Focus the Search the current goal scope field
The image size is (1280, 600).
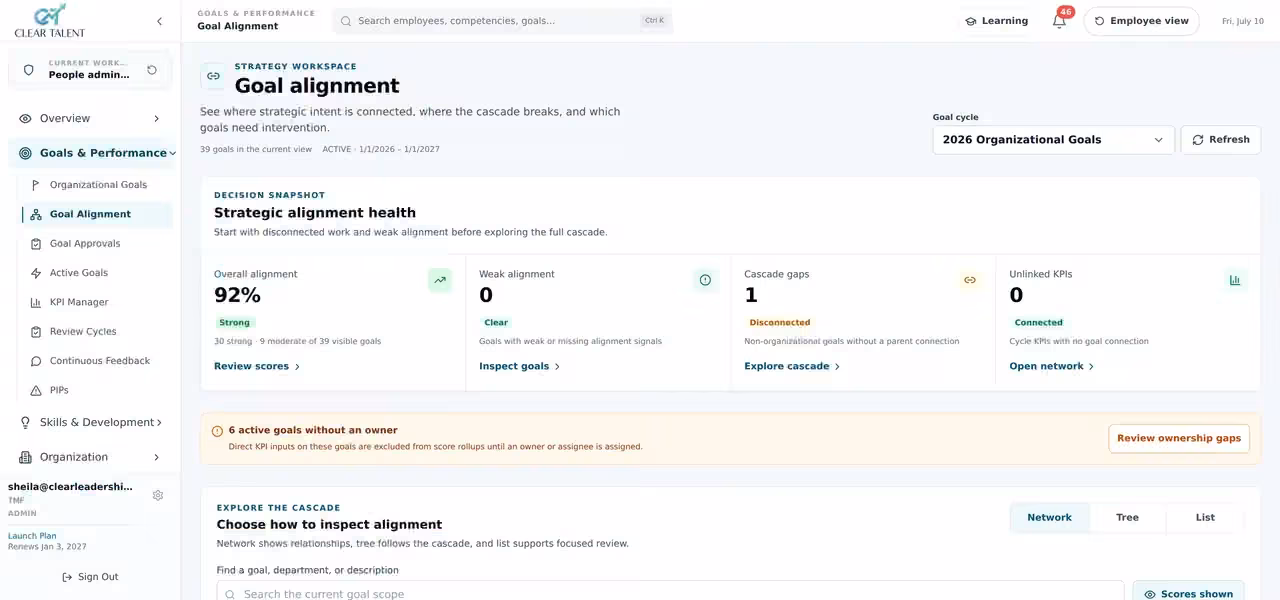(x=670, y=594)
